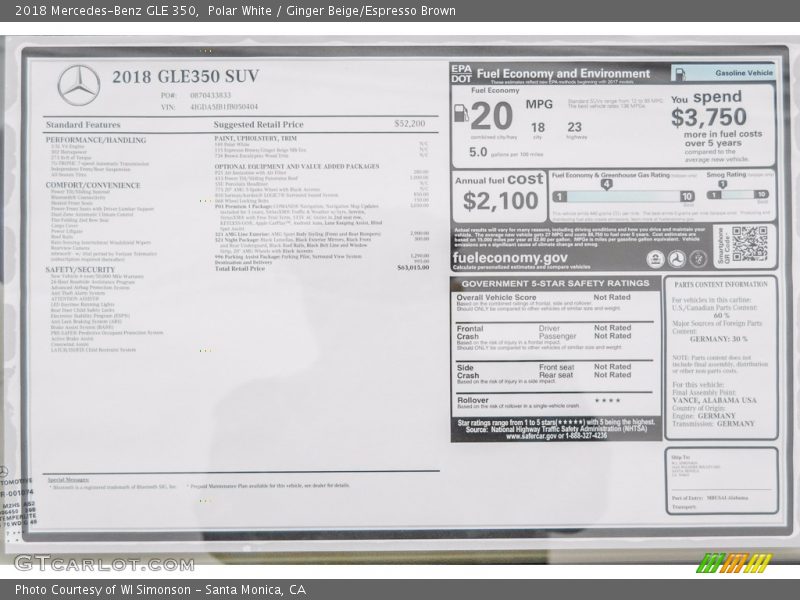Viewport: 800px width, 600px height.
Task: Click the Frontal Crash label
Action: coord(469,333)
